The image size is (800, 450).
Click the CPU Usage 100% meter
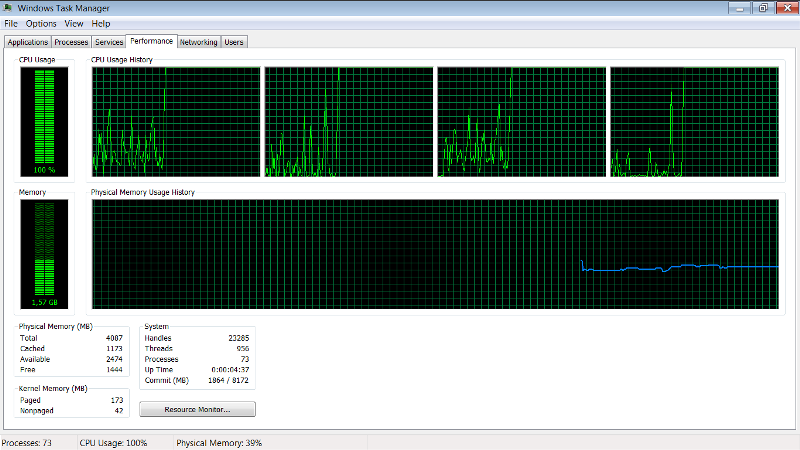[44, 121]
